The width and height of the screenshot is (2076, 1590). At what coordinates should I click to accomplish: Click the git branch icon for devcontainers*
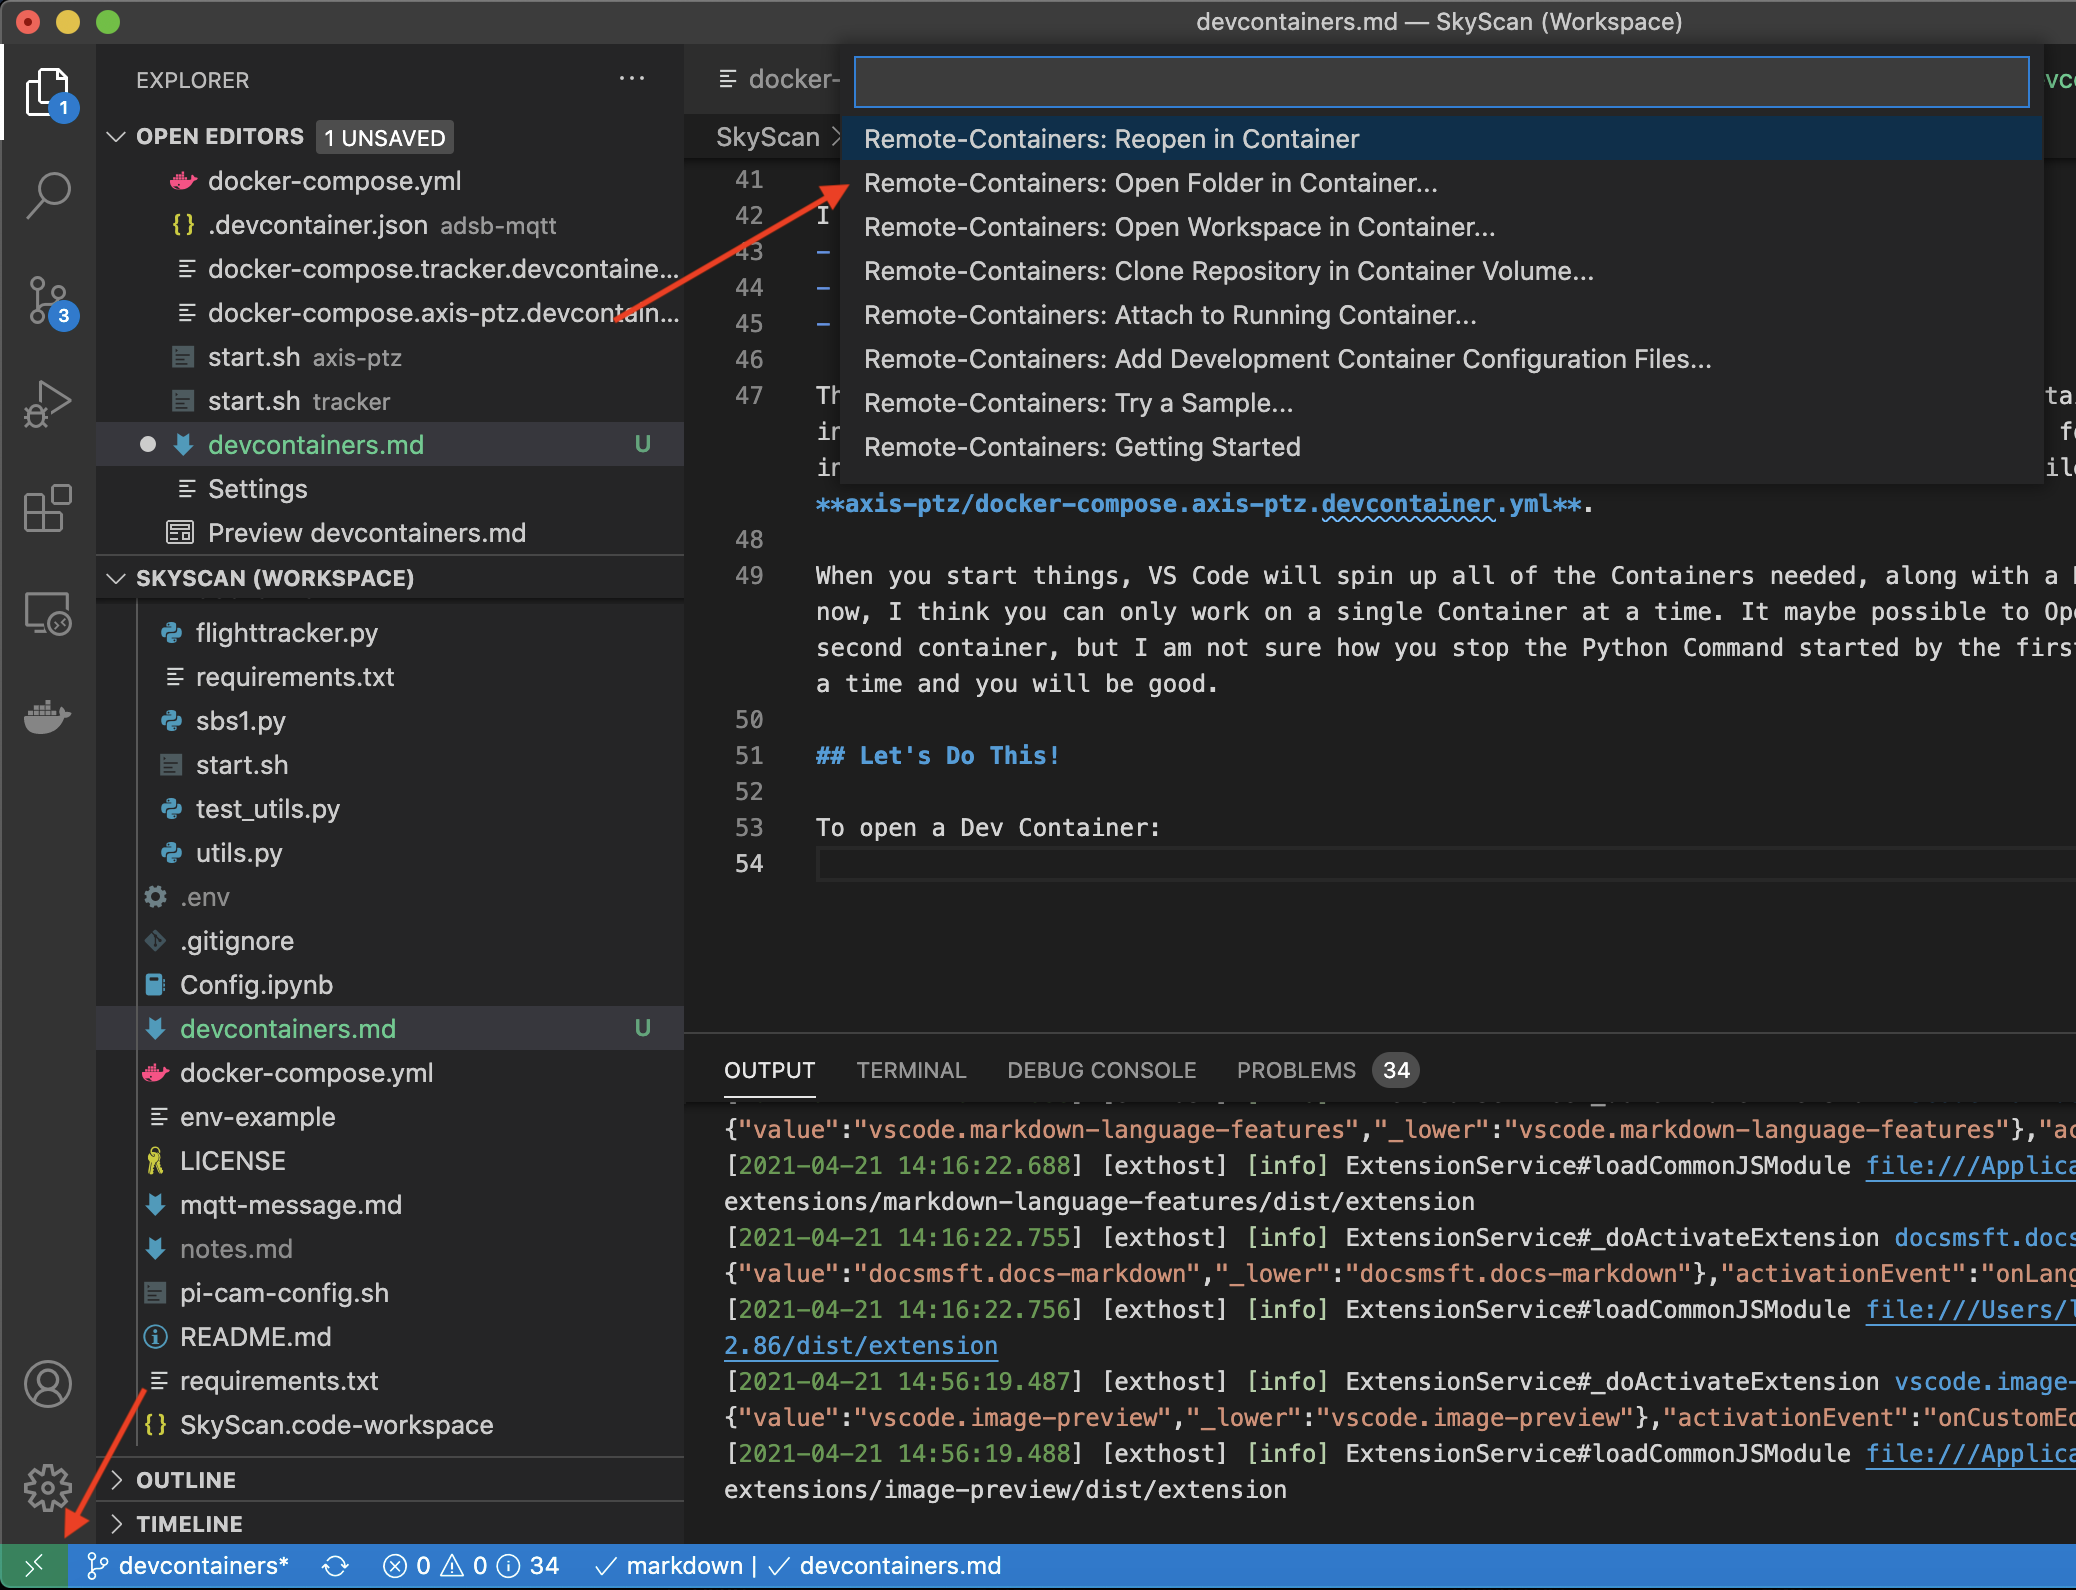[x=97, y=1566]
